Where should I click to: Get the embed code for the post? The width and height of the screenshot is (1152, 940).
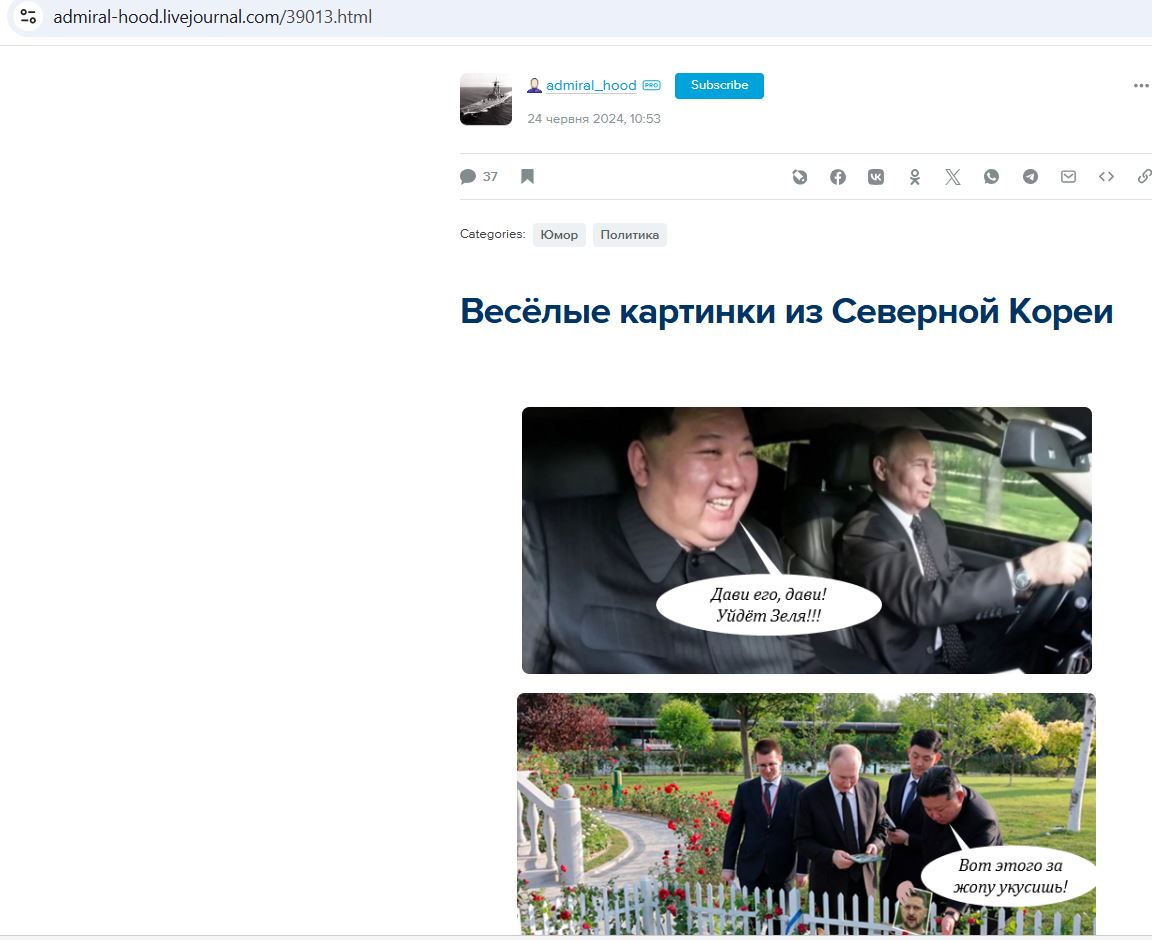click(1106, 176)
